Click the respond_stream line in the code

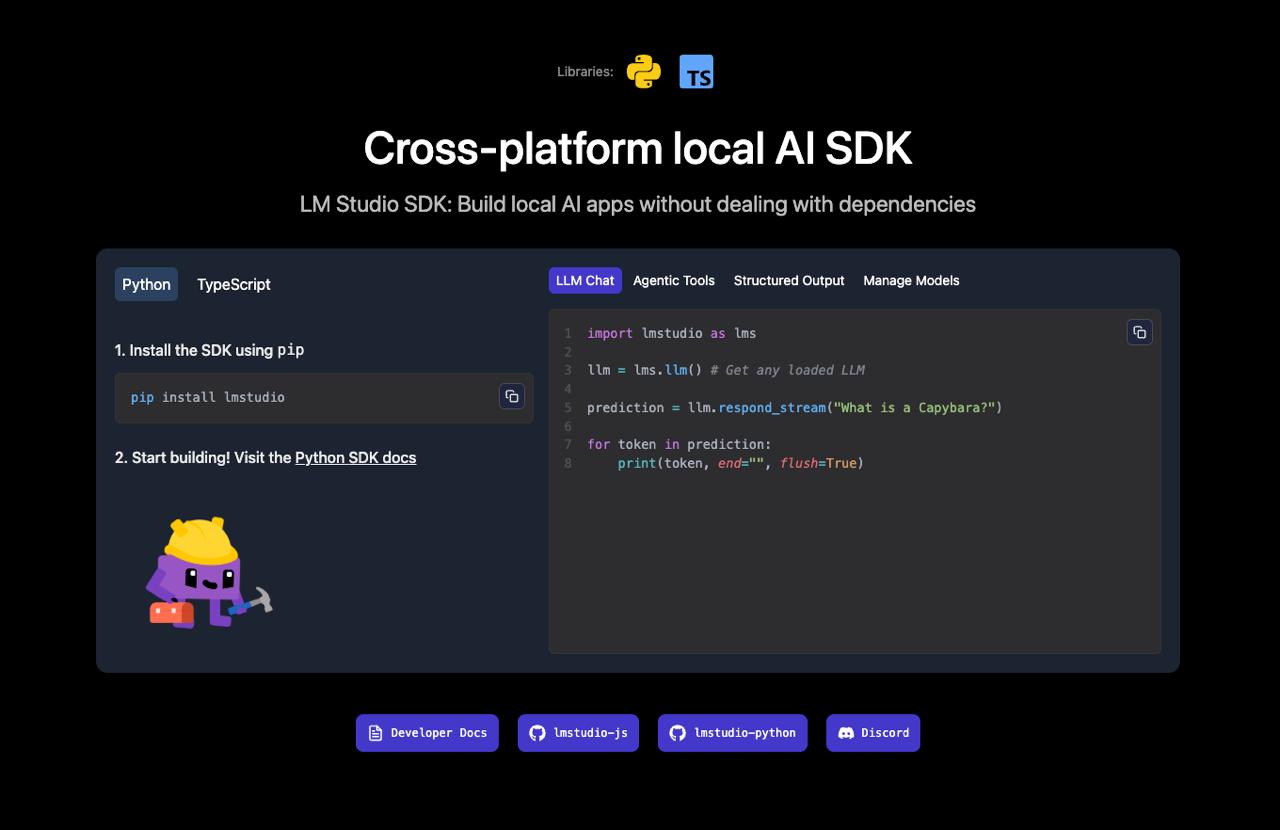(794, 408)
